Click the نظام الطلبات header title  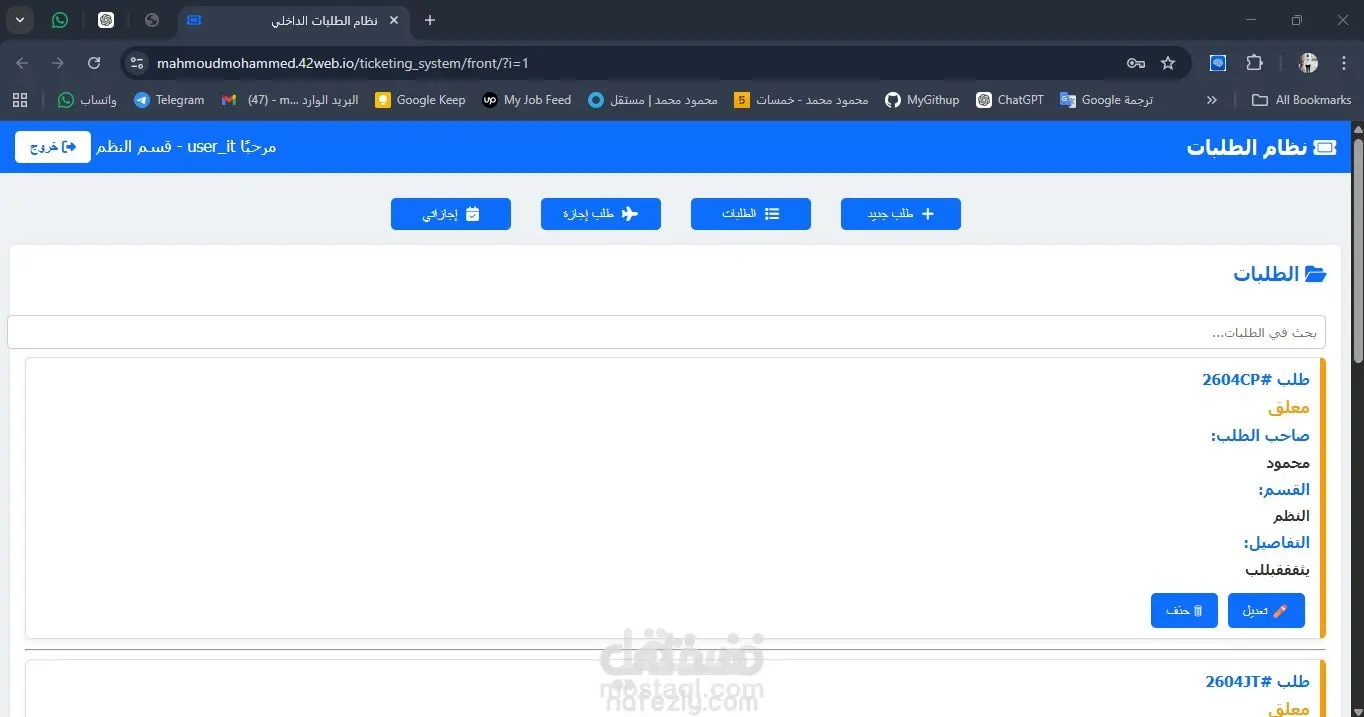click(1246, 147)
